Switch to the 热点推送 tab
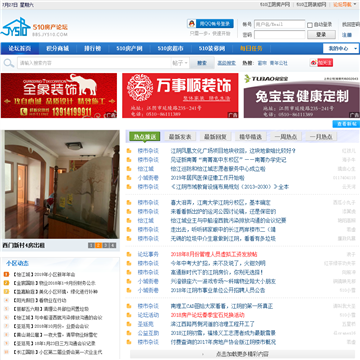The width and height of the screenshot is (360, 360). tap(145, 137)
